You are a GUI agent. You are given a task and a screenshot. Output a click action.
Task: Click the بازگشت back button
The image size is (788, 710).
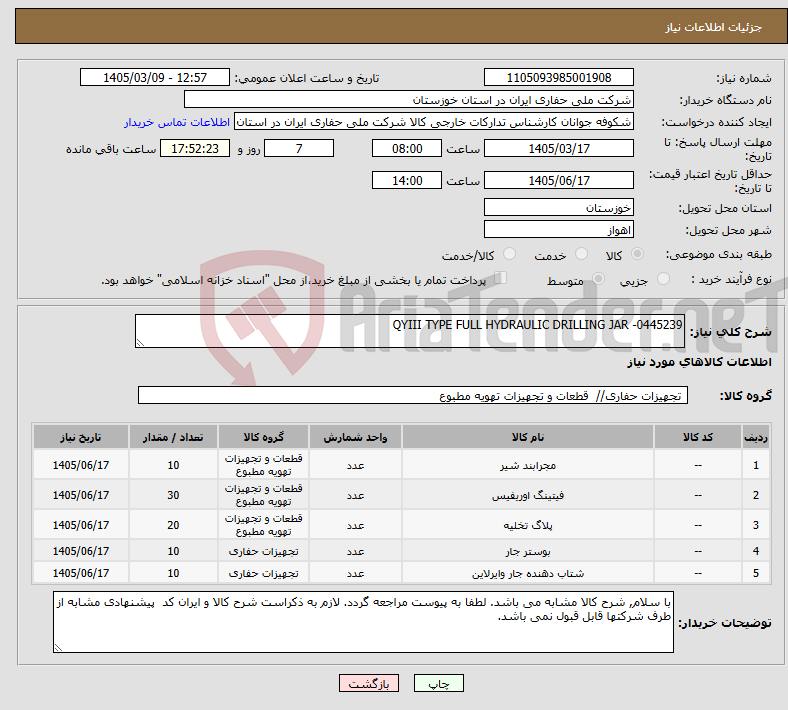[369, 683]
